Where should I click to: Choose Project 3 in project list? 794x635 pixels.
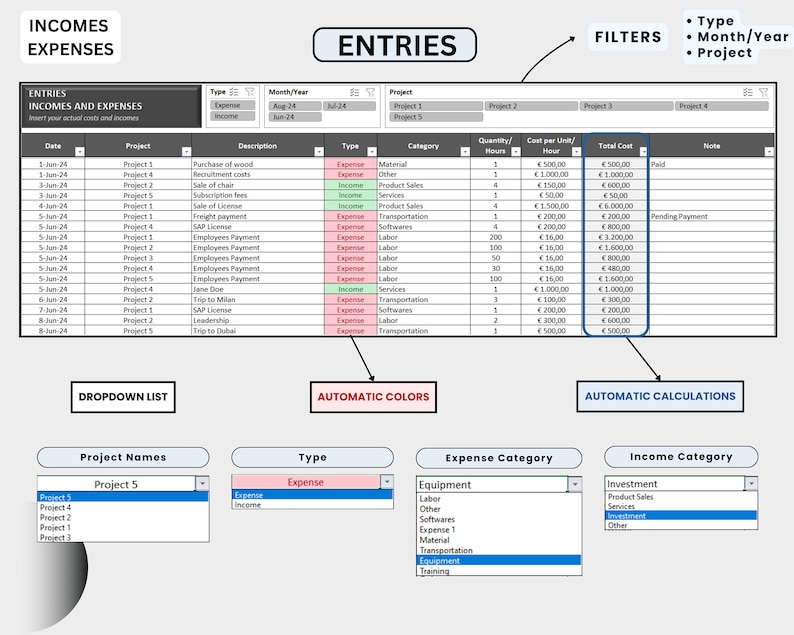point(123,537)
